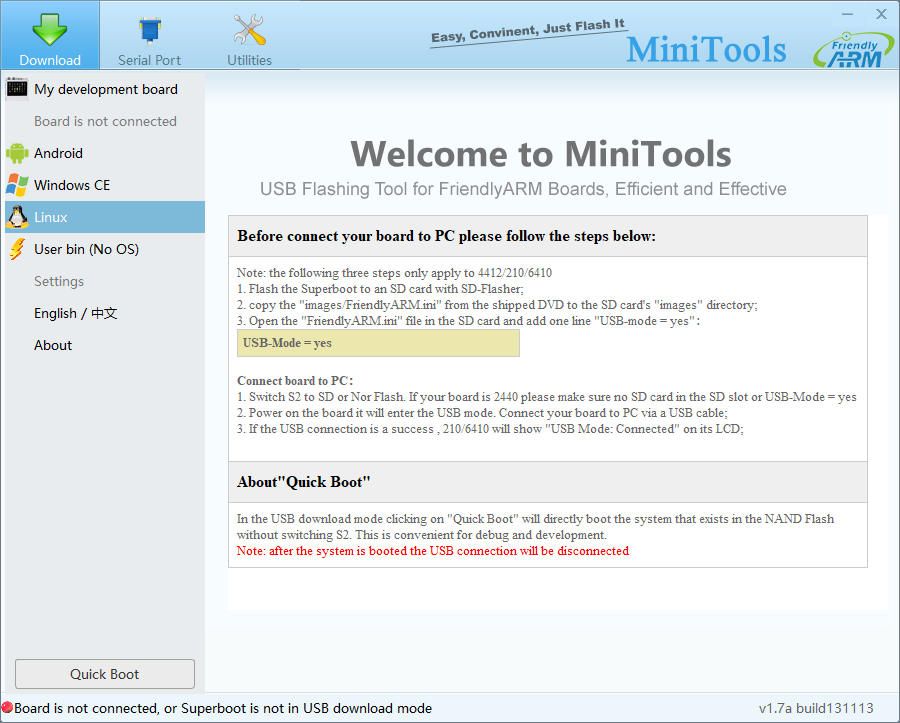Switch to the Serial Port tab

click(x=149, y=36)
